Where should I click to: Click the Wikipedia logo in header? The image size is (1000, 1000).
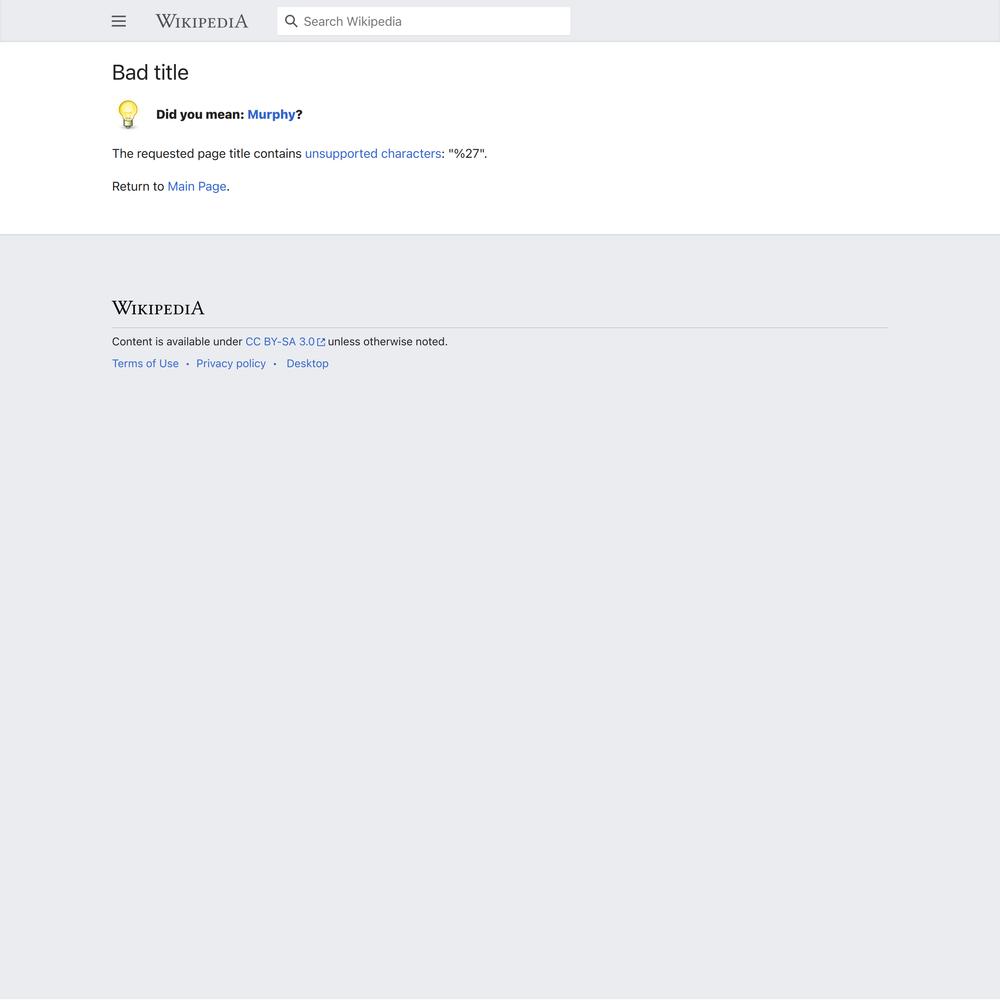pyautogui.click(x=202, y=21)
